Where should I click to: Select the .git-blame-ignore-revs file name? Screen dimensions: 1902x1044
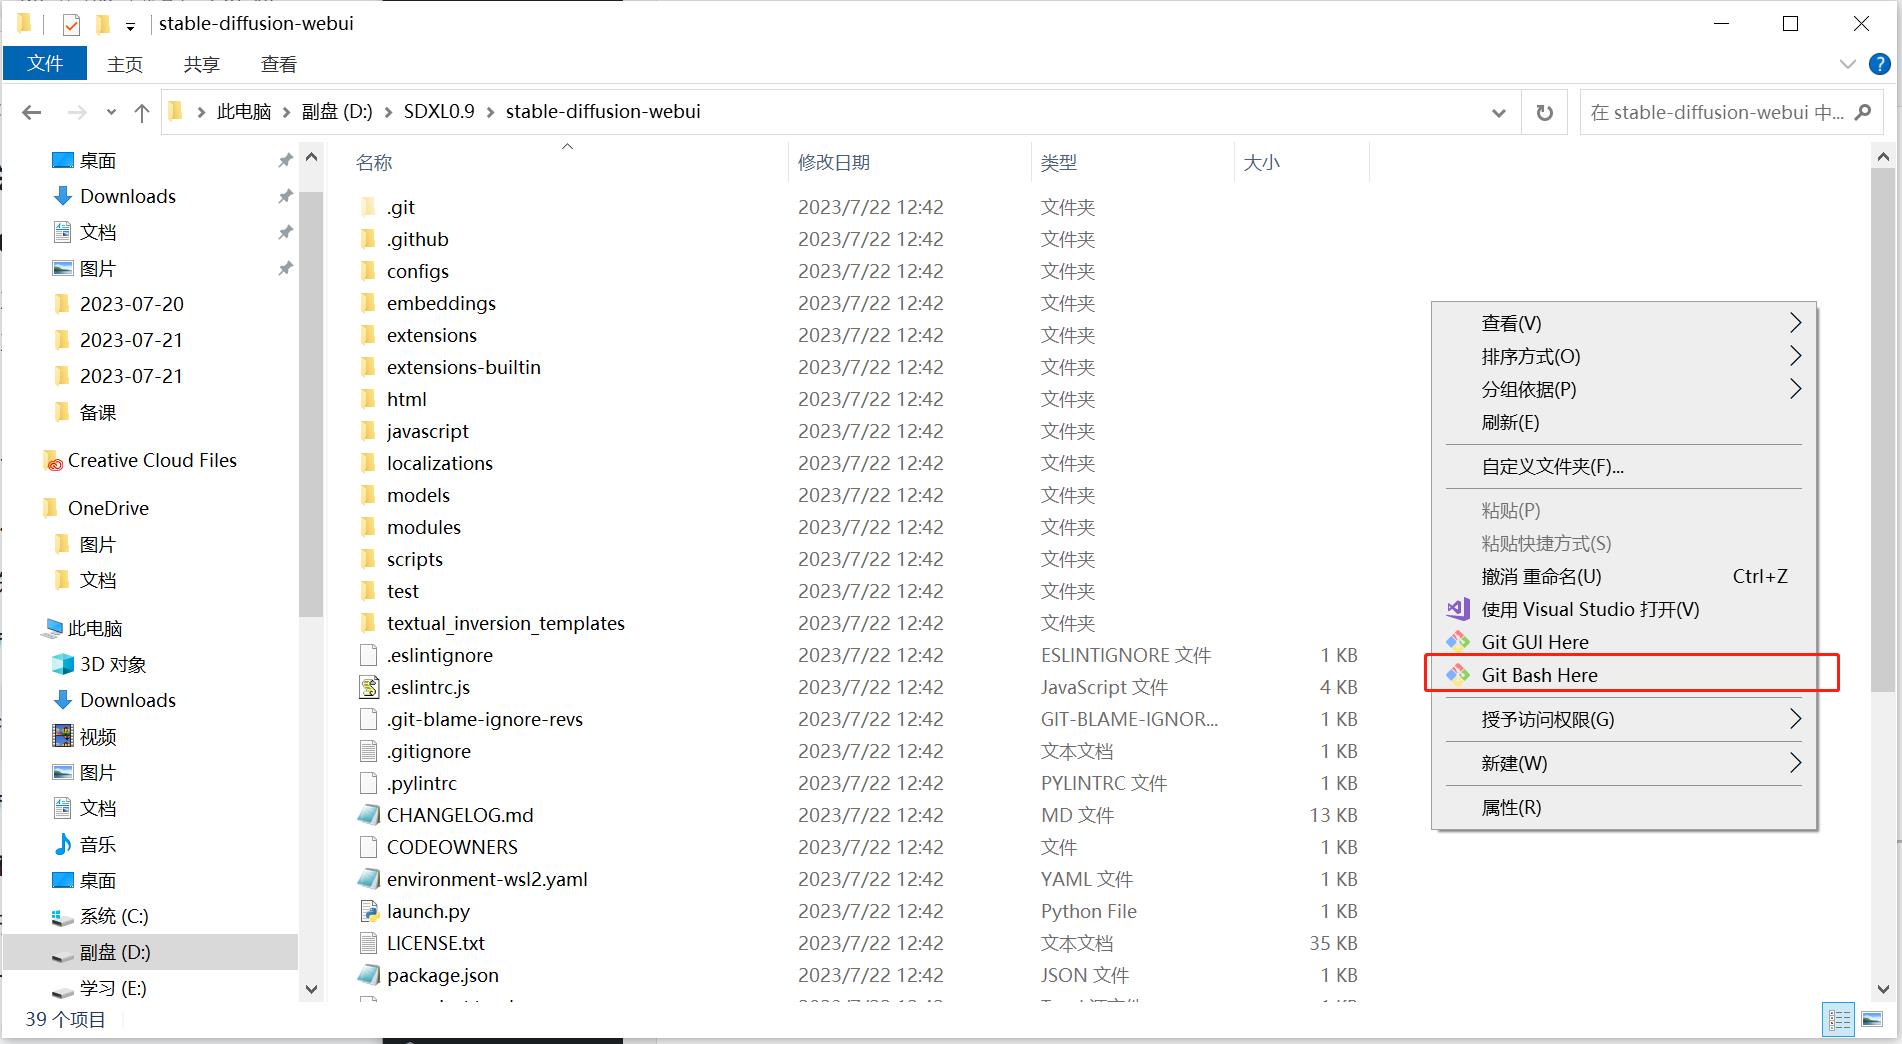pos(485,719)
